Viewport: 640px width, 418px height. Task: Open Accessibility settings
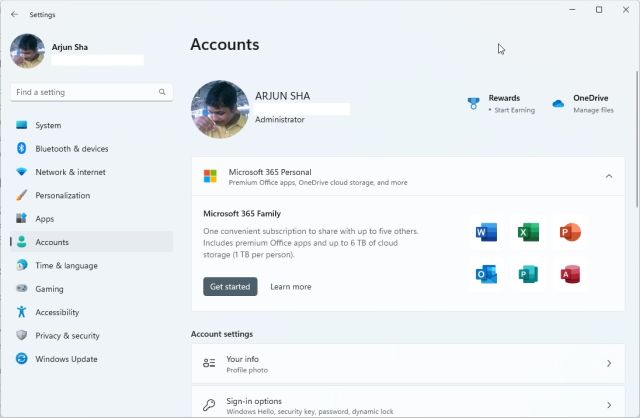(x=92, y=312)
